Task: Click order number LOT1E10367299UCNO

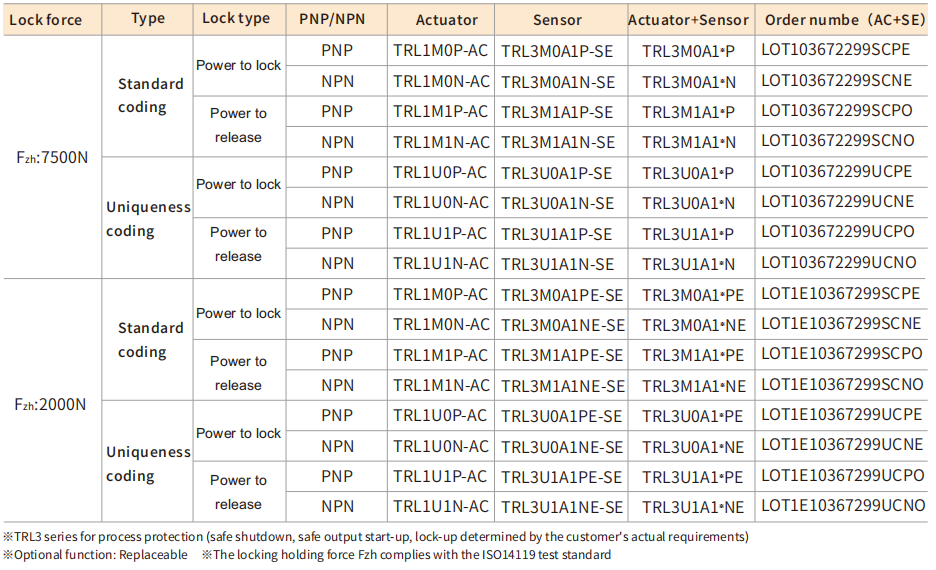Action: (x=843, y=506)
